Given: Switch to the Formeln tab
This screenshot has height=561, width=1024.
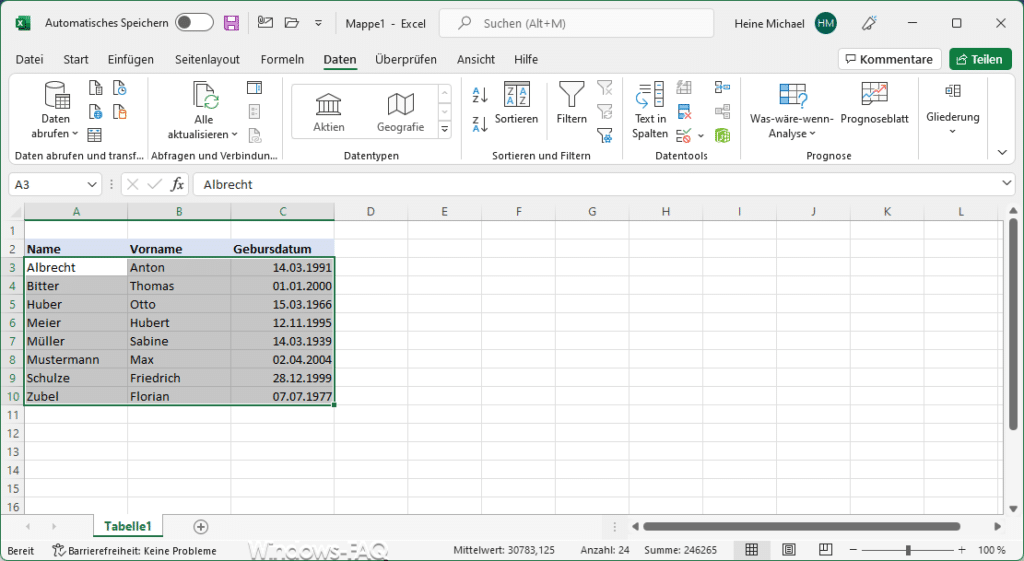Looking at the screenshot, I should pos(282,59).
